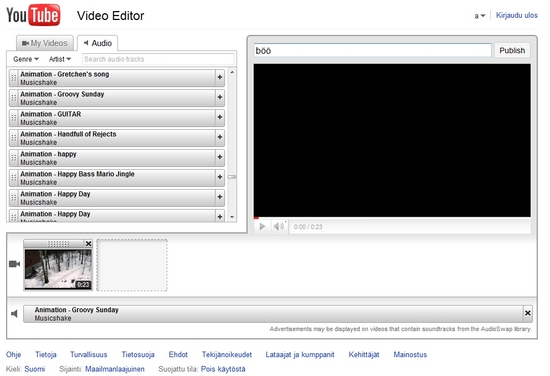Add Animation - GUITAR track
The height and width of the screenshot is (376, 550).
coord(220,117)
